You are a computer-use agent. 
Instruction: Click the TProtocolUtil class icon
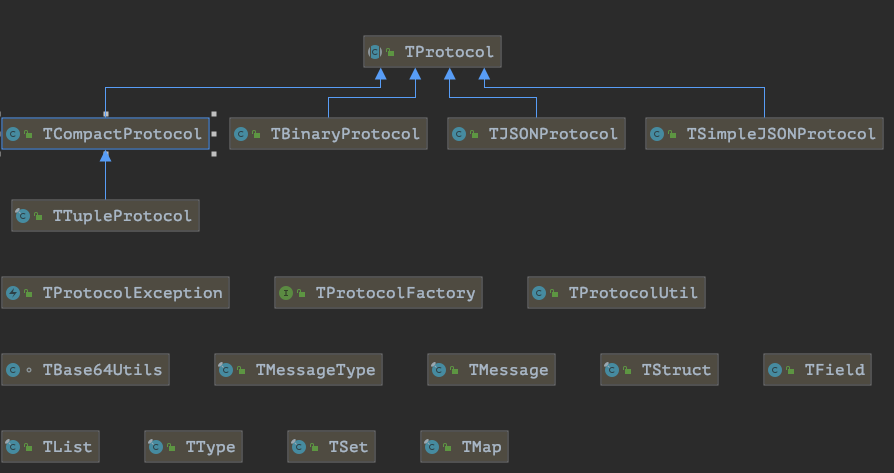coord(539,293)
